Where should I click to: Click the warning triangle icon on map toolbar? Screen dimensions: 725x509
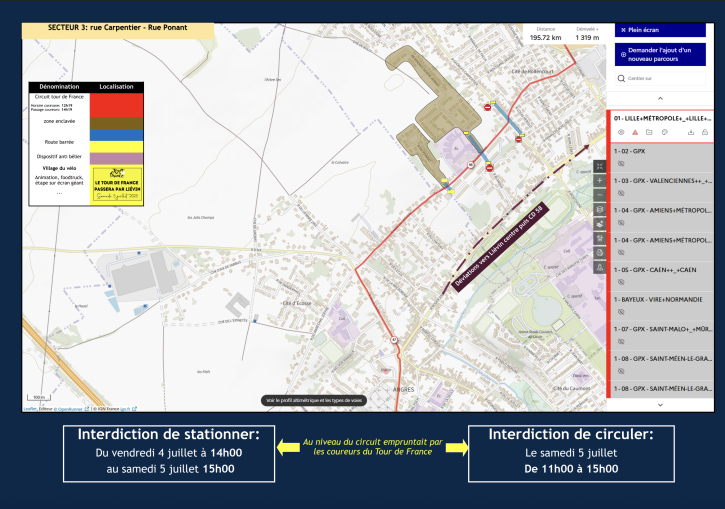tap(600, 267)
